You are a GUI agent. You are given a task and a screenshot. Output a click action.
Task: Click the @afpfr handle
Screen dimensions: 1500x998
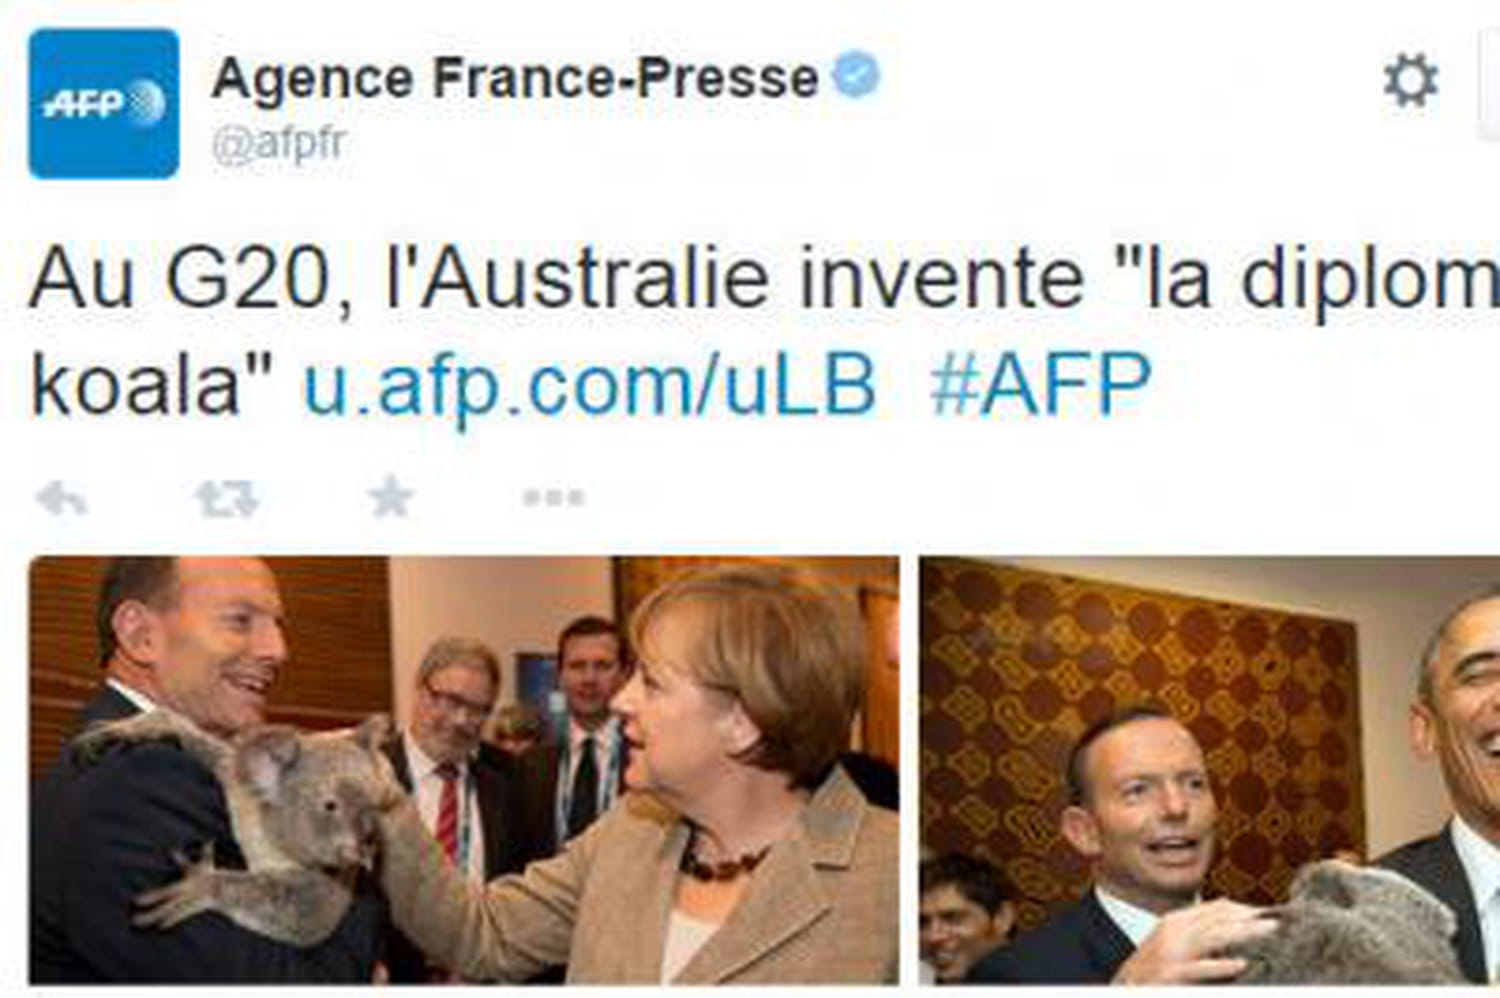click(x=279, y=144)
